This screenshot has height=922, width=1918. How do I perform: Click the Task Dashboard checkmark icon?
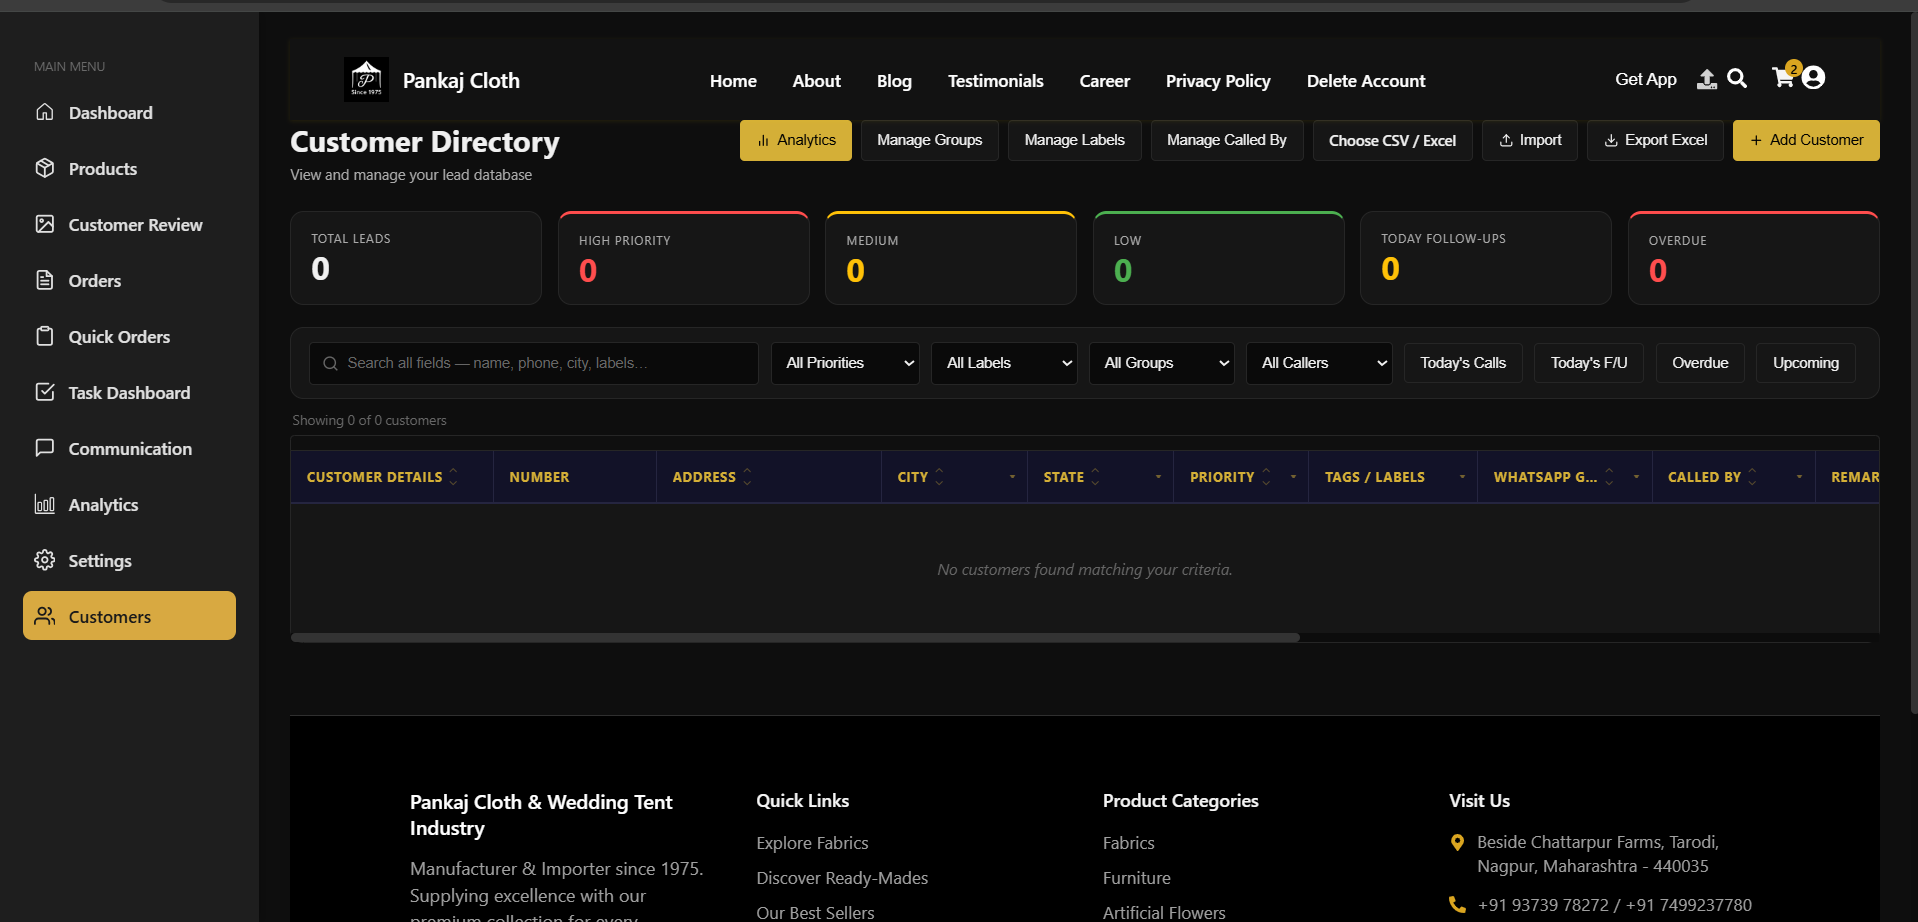[x=45, y=392]
